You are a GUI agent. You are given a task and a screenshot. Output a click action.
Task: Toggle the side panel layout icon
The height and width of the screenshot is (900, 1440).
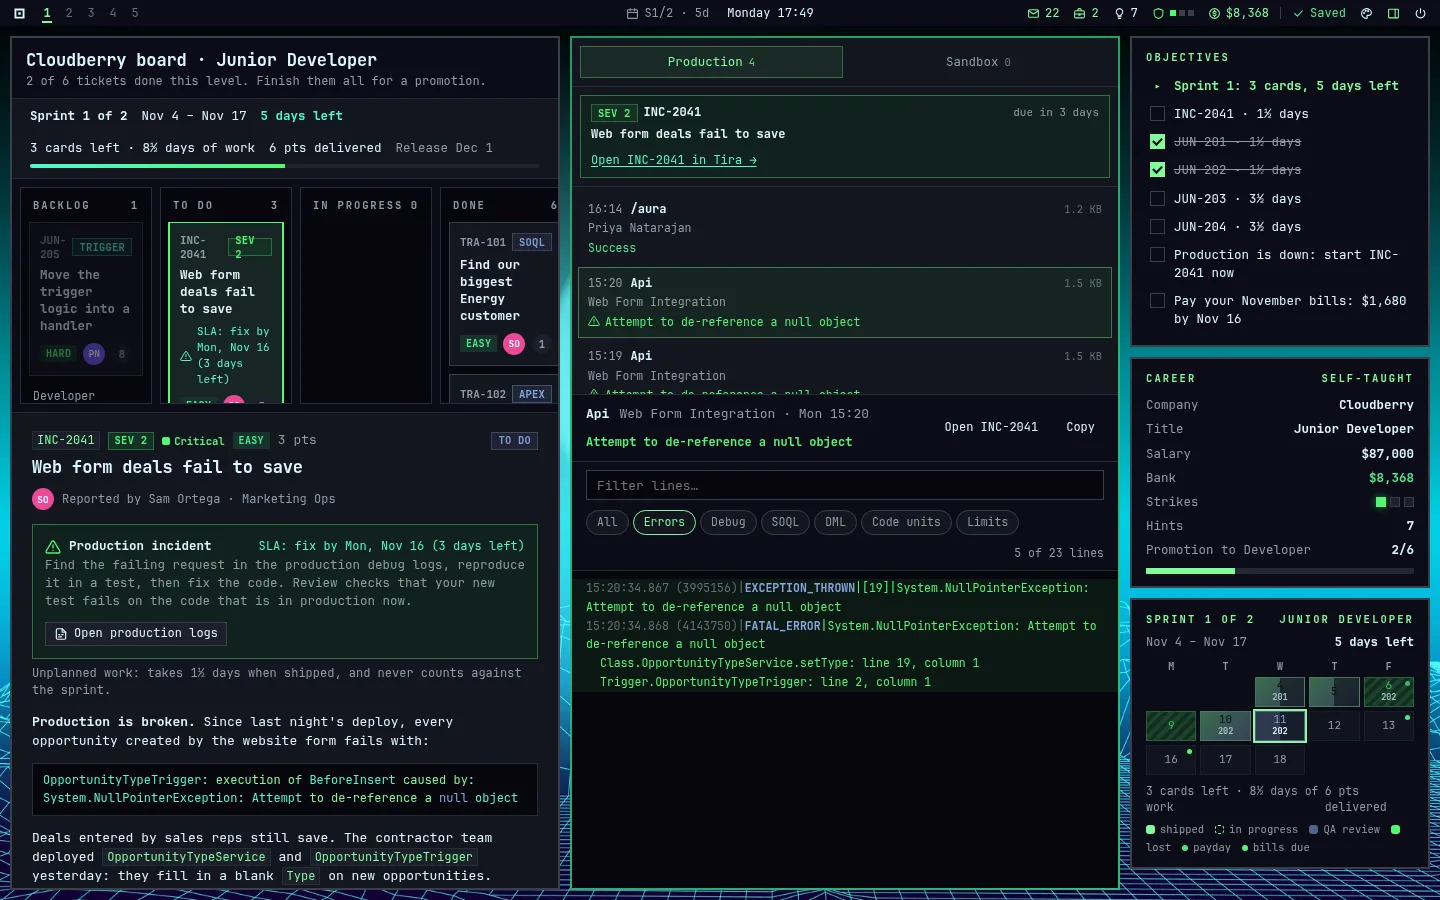[1393, 13]
